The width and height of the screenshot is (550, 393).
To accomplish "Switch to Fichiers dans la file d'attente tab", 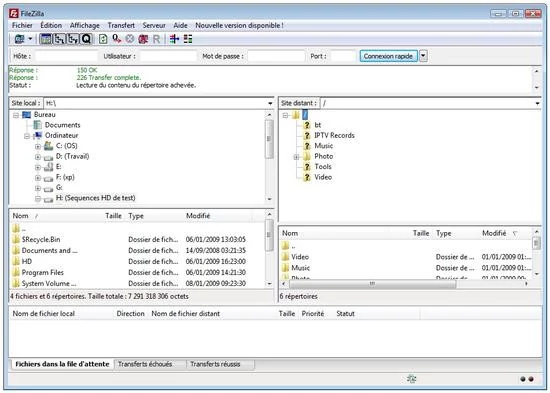I will click(x=62, y=364).
